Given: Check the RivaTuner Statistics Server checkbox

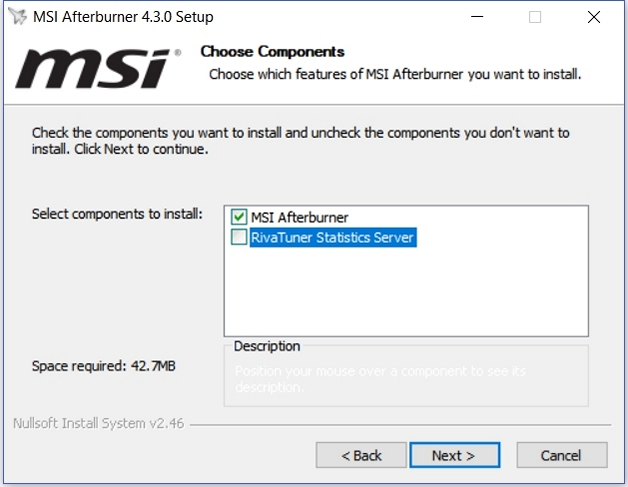Looking at the screenshot, I should click(x=239, y=237).
